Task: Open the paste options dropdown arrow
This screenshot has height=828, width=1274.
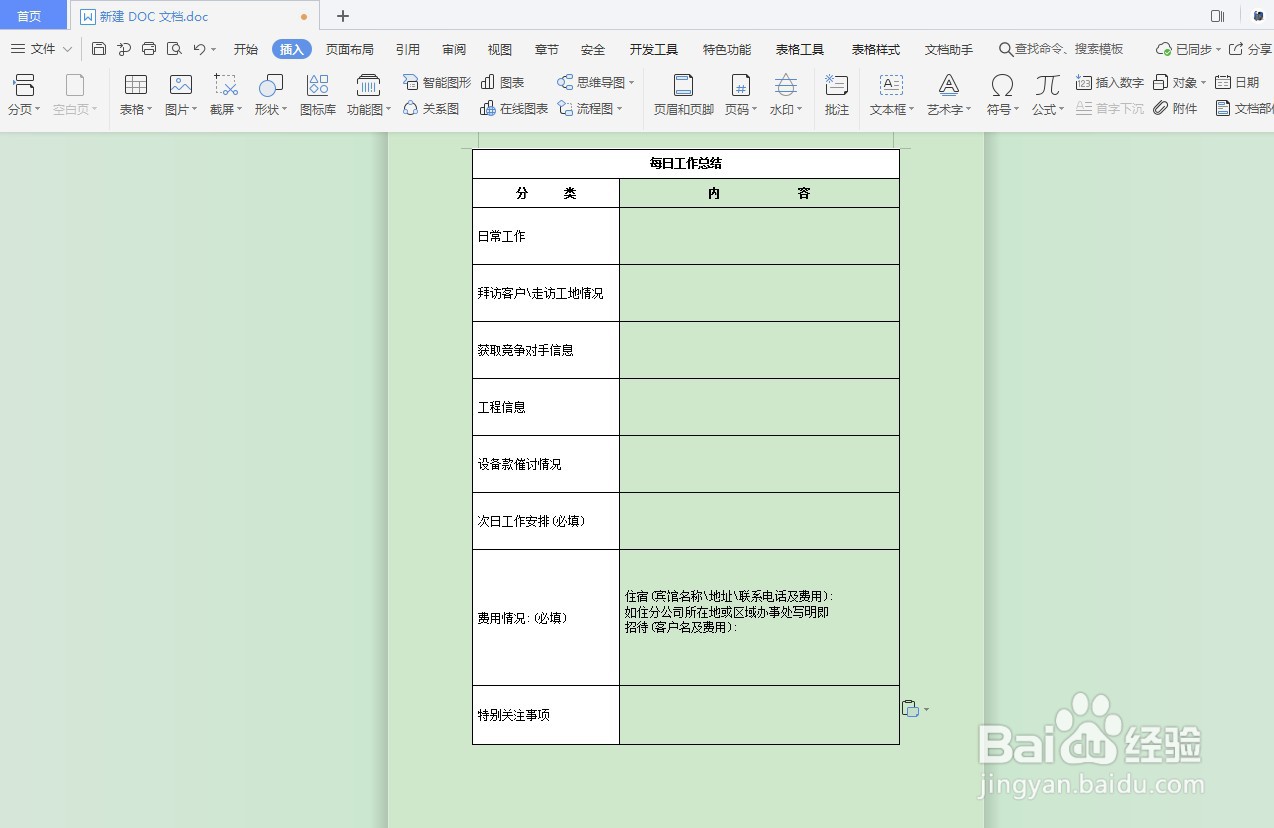Action: point(926,709)
